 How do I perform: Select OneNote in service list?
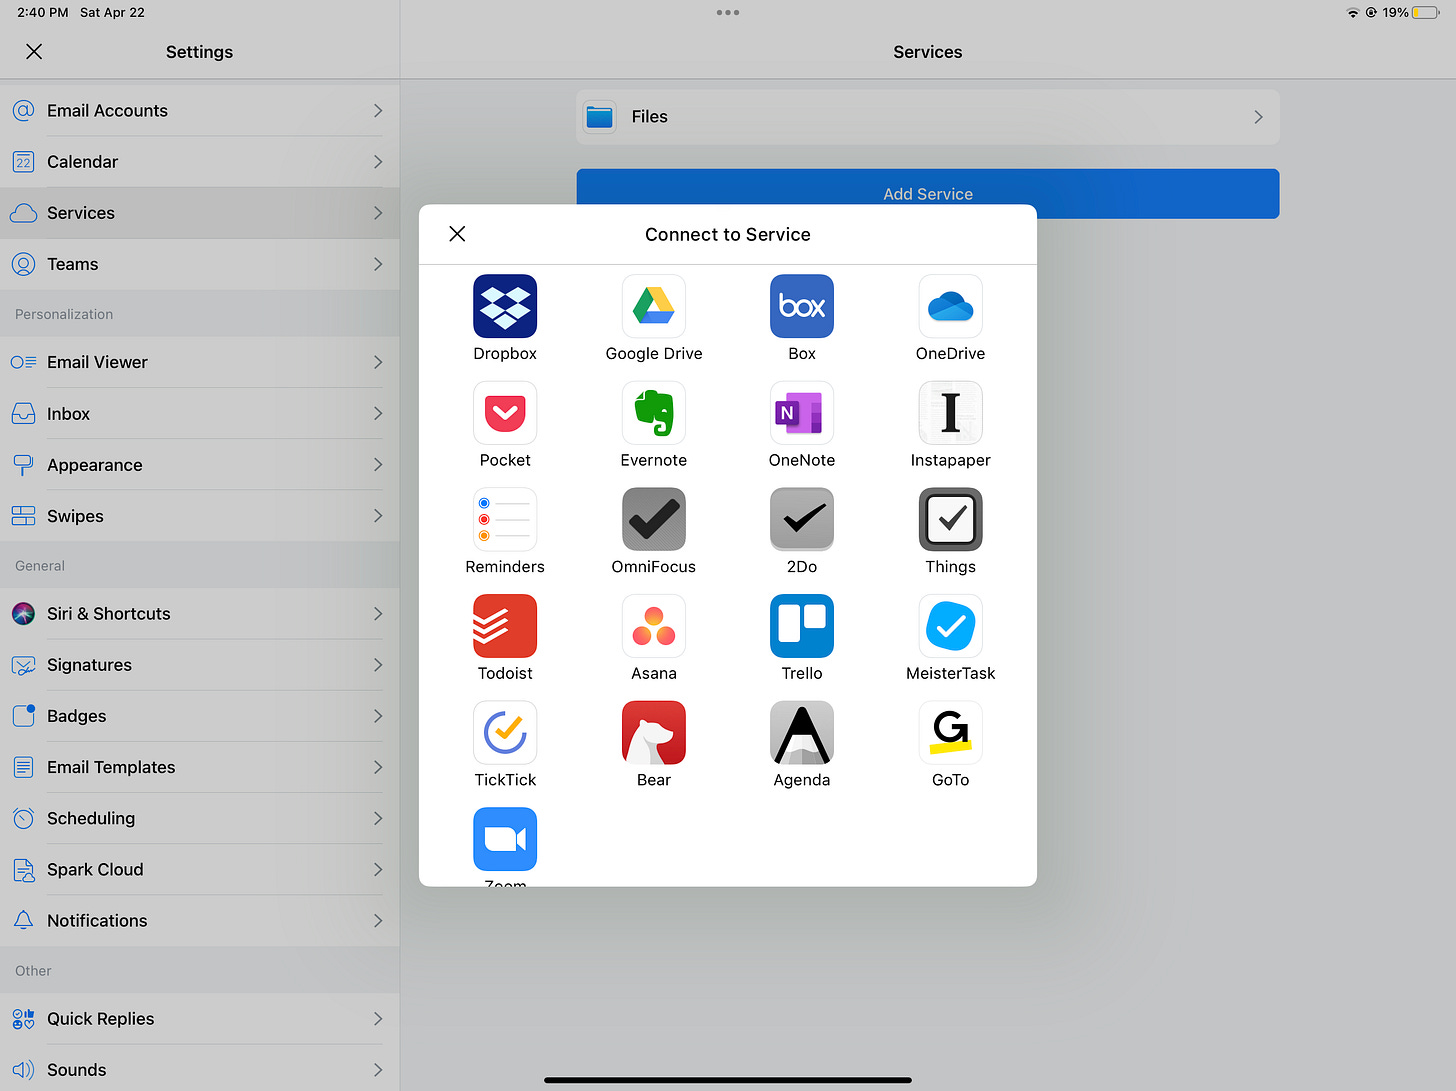click(802, 413)
